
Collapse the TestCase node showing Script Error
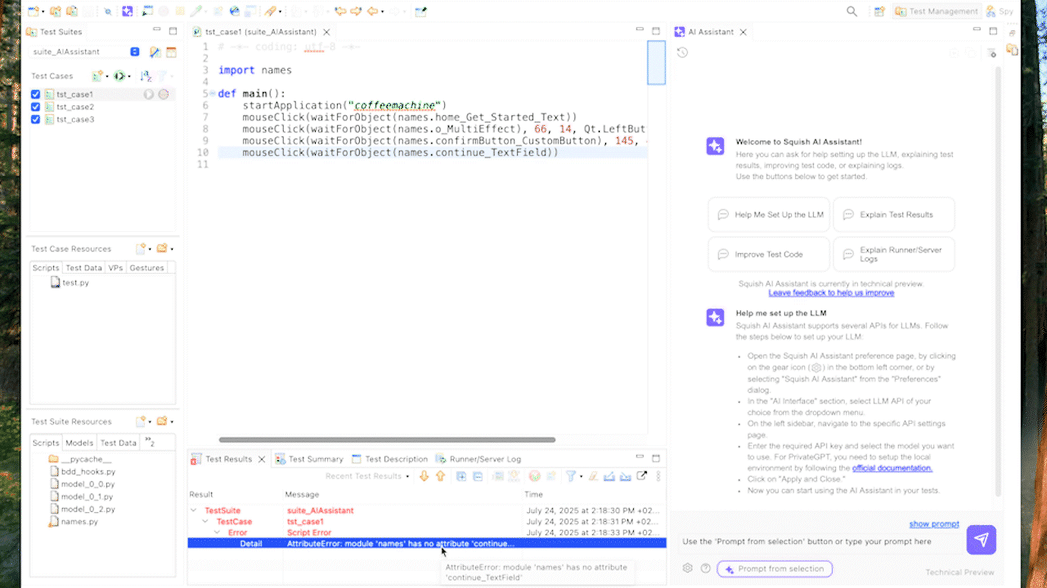coord(203,521)
